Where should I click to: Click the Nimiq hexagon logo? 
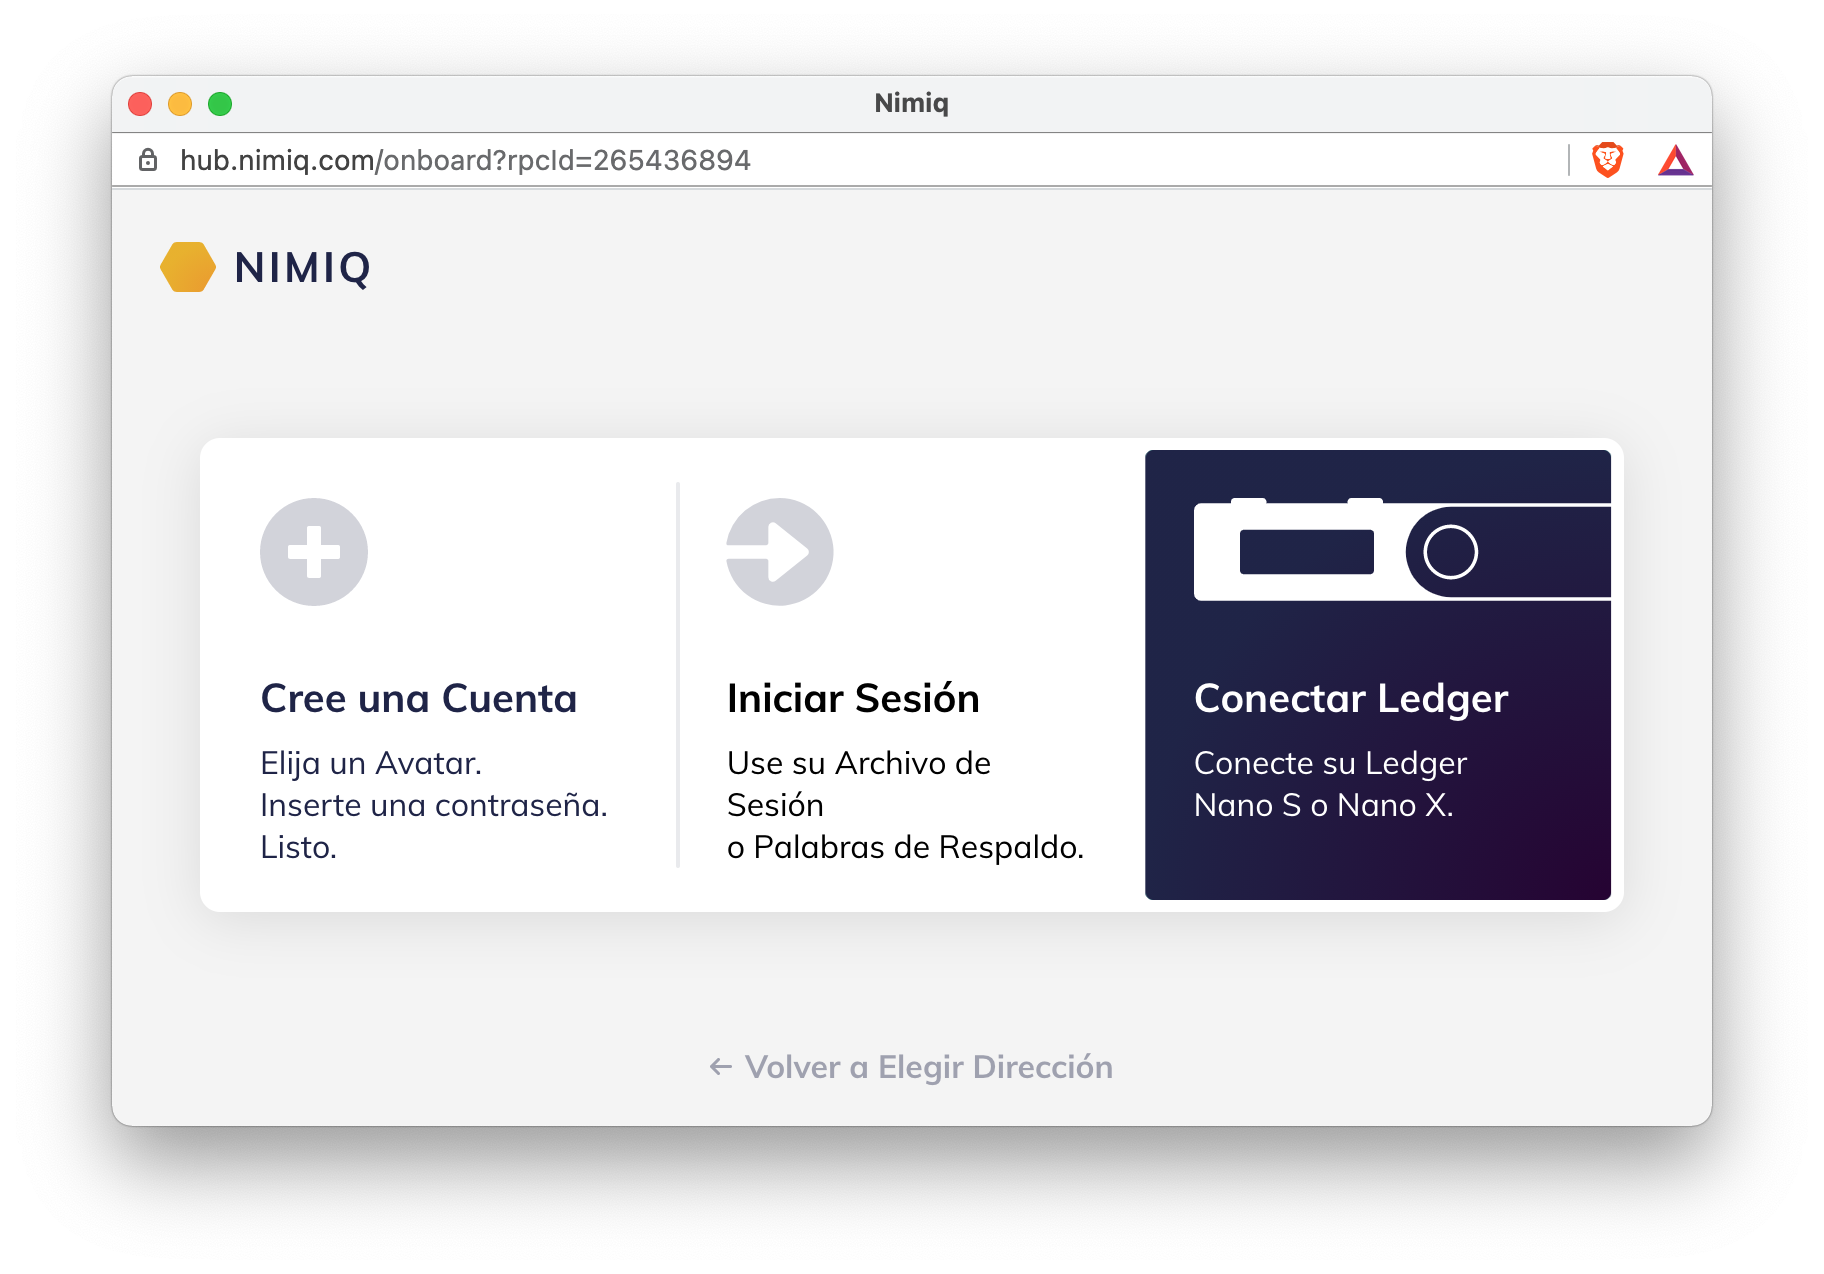(x=188, y=267)
